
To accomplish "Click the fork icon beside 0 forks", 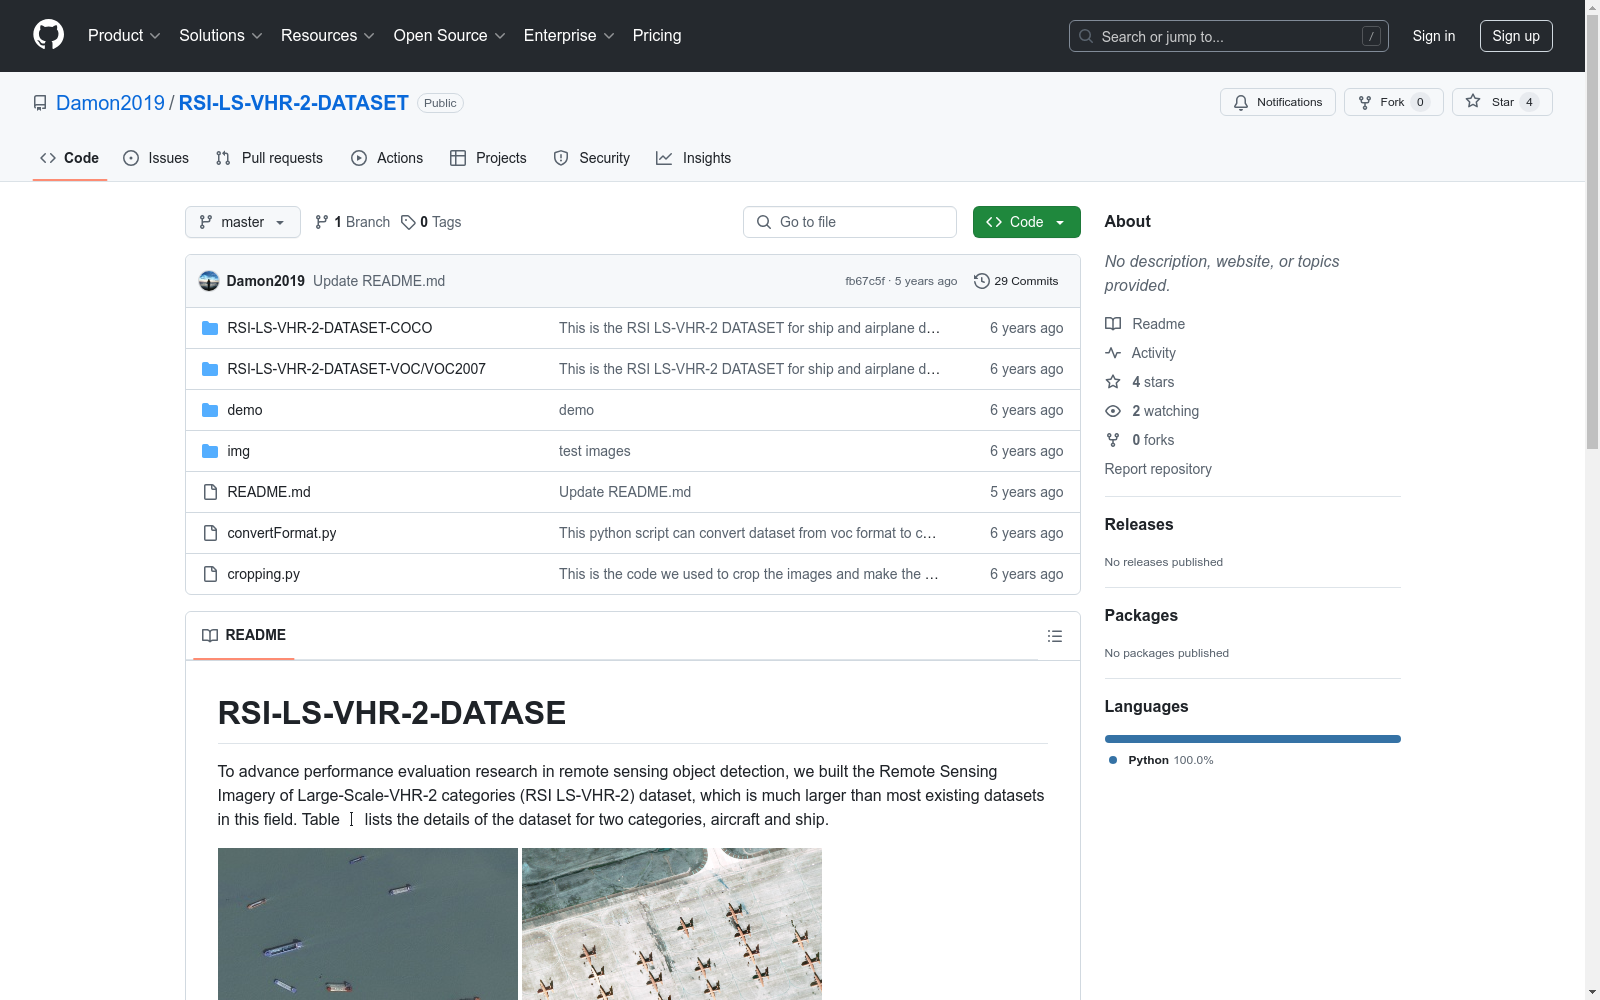I will coord(1113,440).
